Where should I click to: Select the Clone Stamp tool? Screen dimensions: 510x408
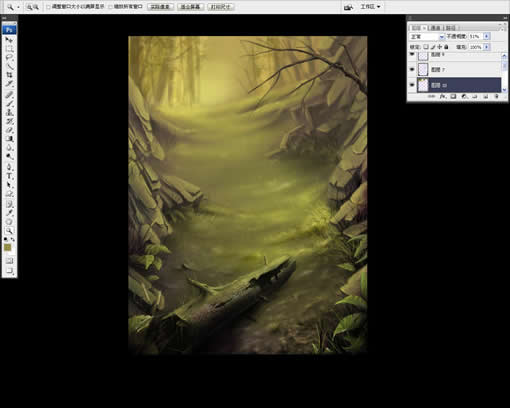coord(9,112)
